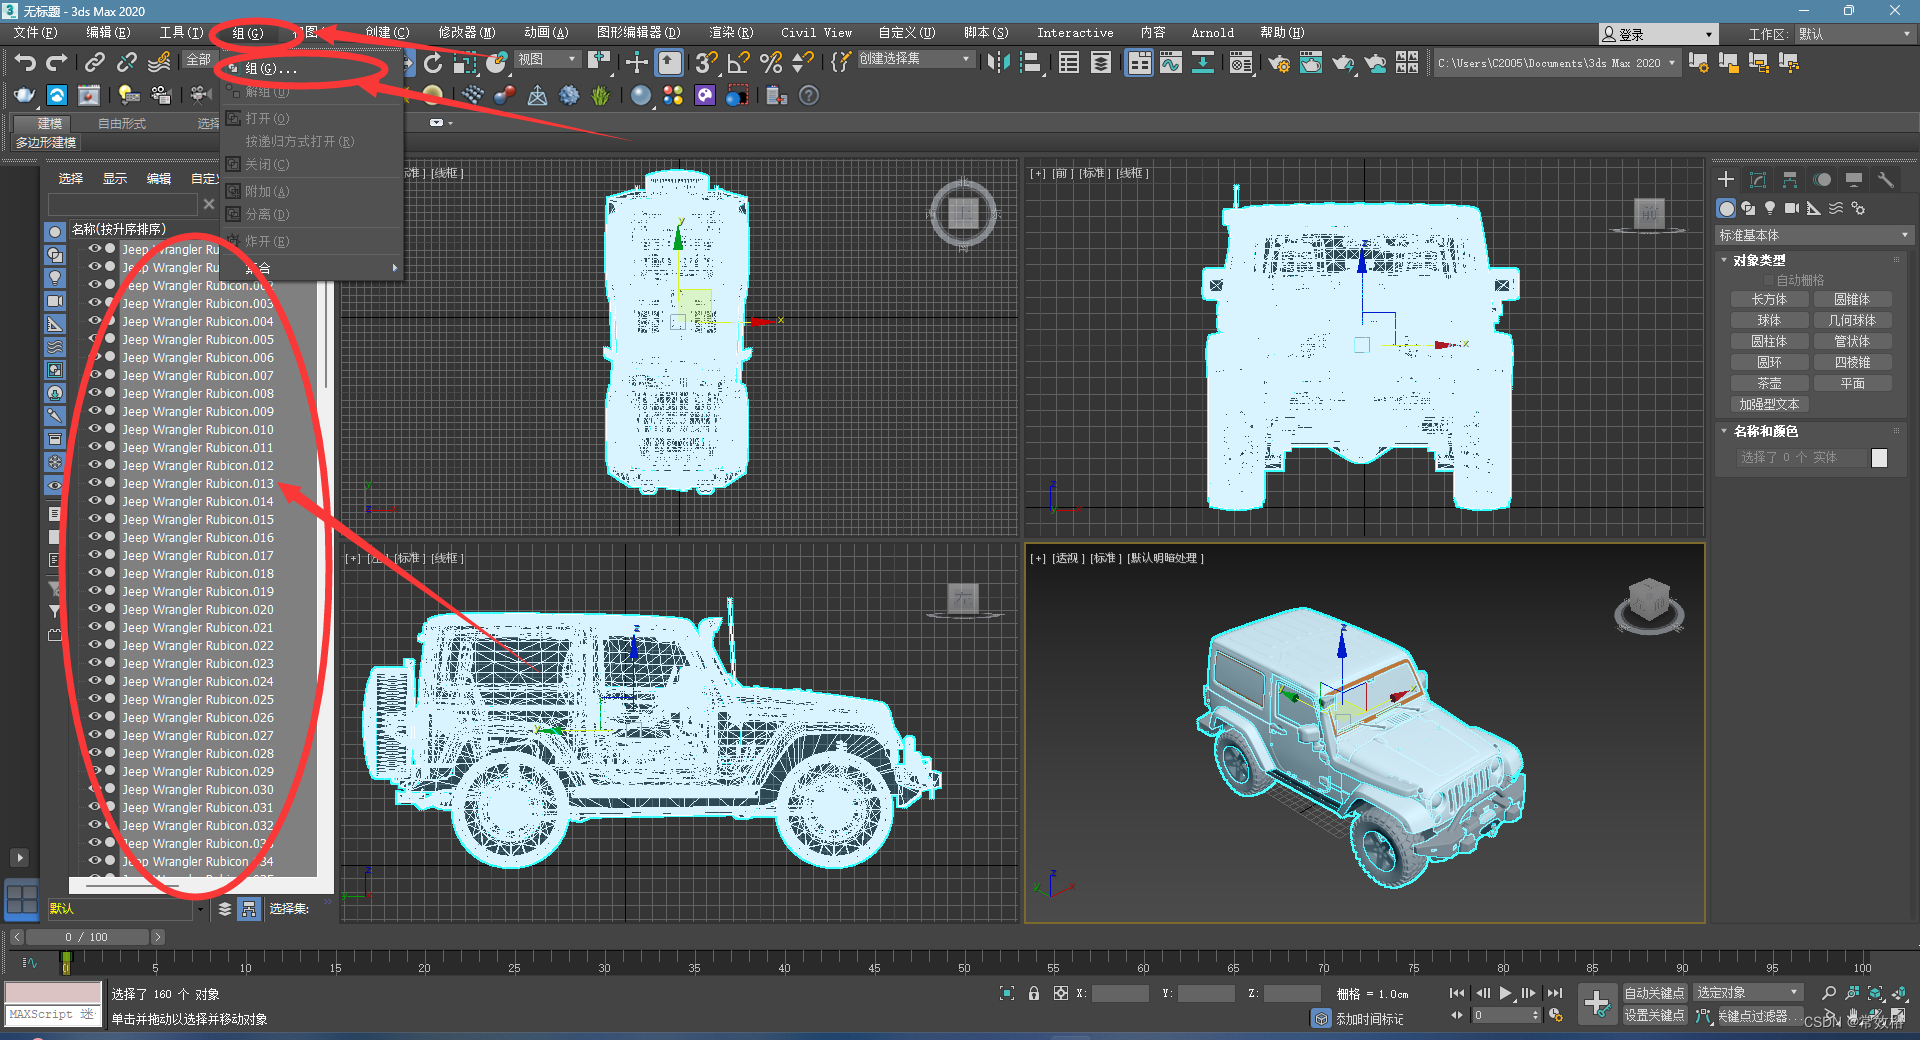Switch to the 自由形式 ribbon tab
Screen dimensions: 1920x1040
click(x=122, y=123)
